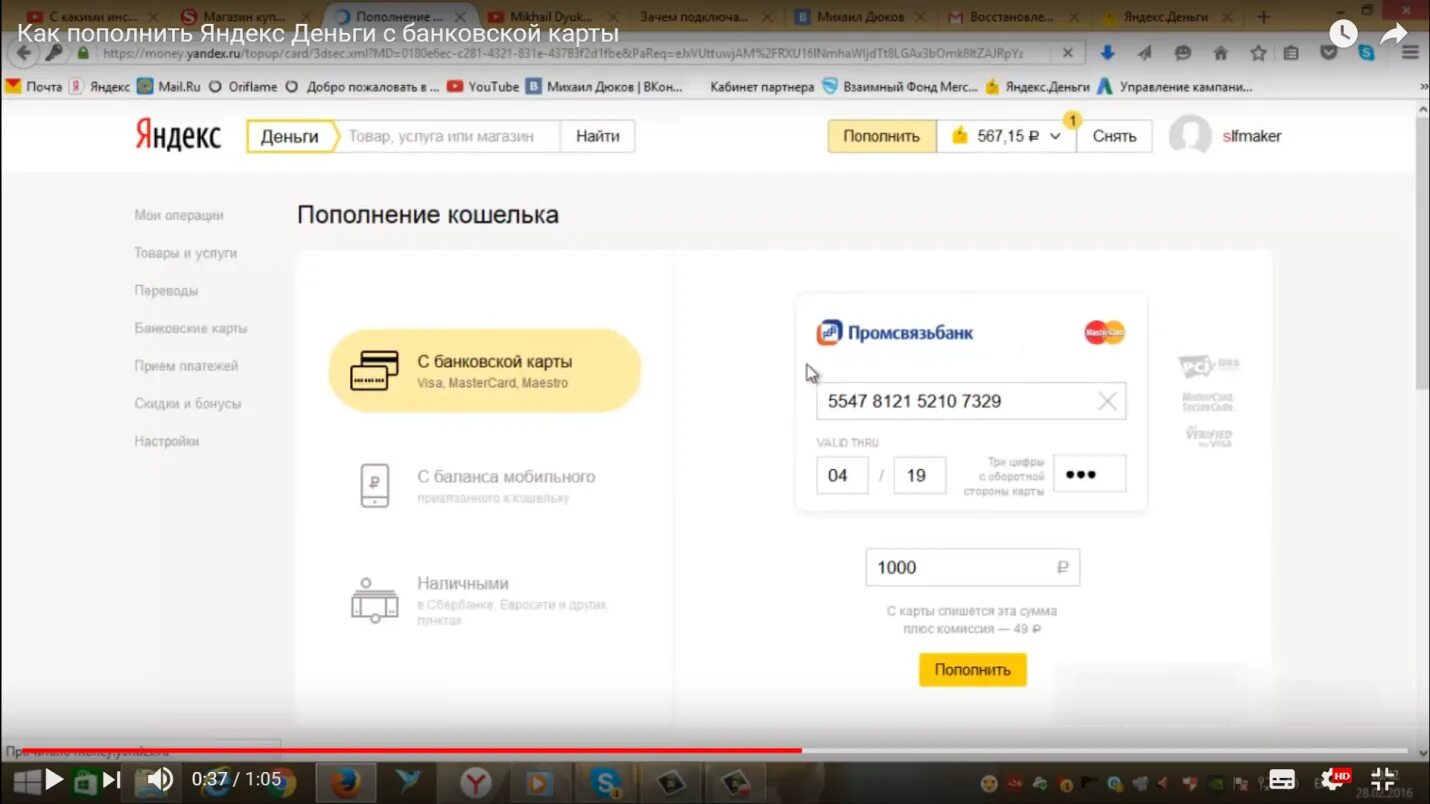The height and width of the screenshot is (804, 1430).
Task: Click the mobile phone icon beside С баланса мобильного
Action: pyautogui.click(x=374, y=485)
